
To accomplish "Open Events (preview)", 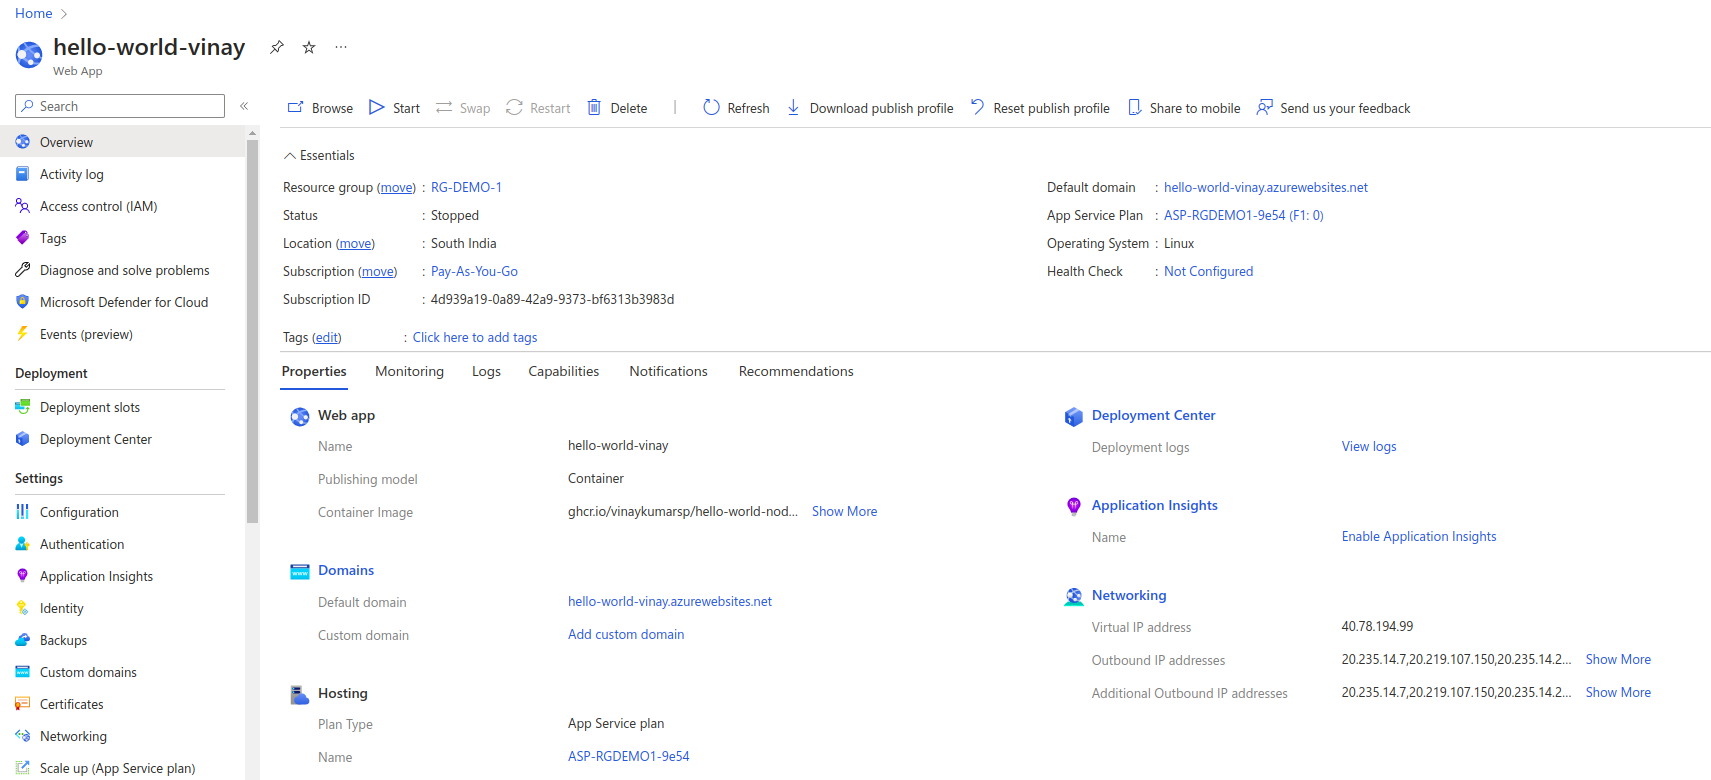I will 122,334.
